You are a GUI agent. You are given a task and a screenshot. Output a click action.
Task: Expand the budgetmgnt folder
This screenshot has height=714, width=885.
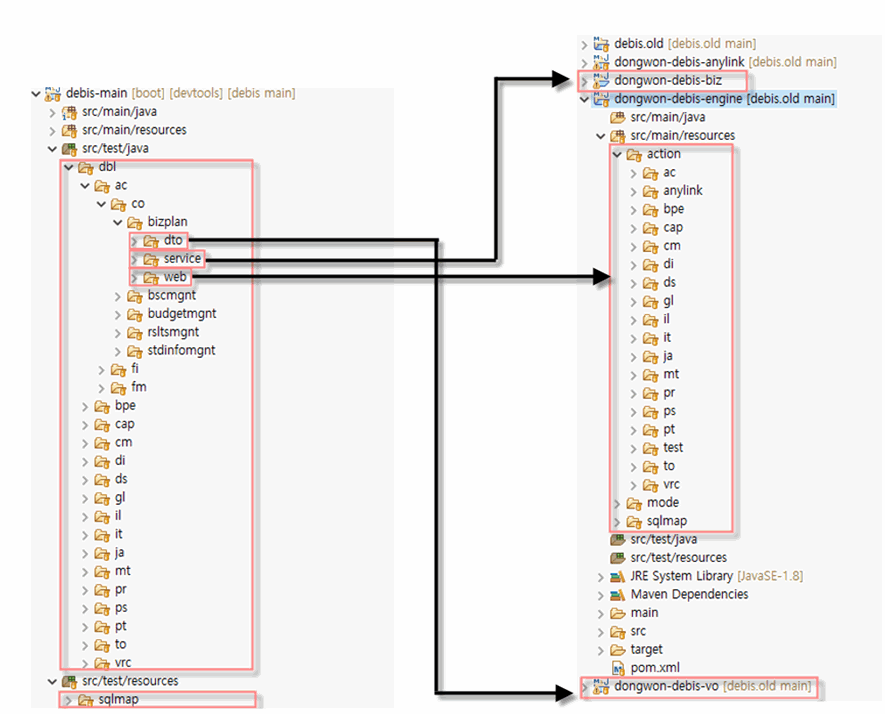point(118,315)
